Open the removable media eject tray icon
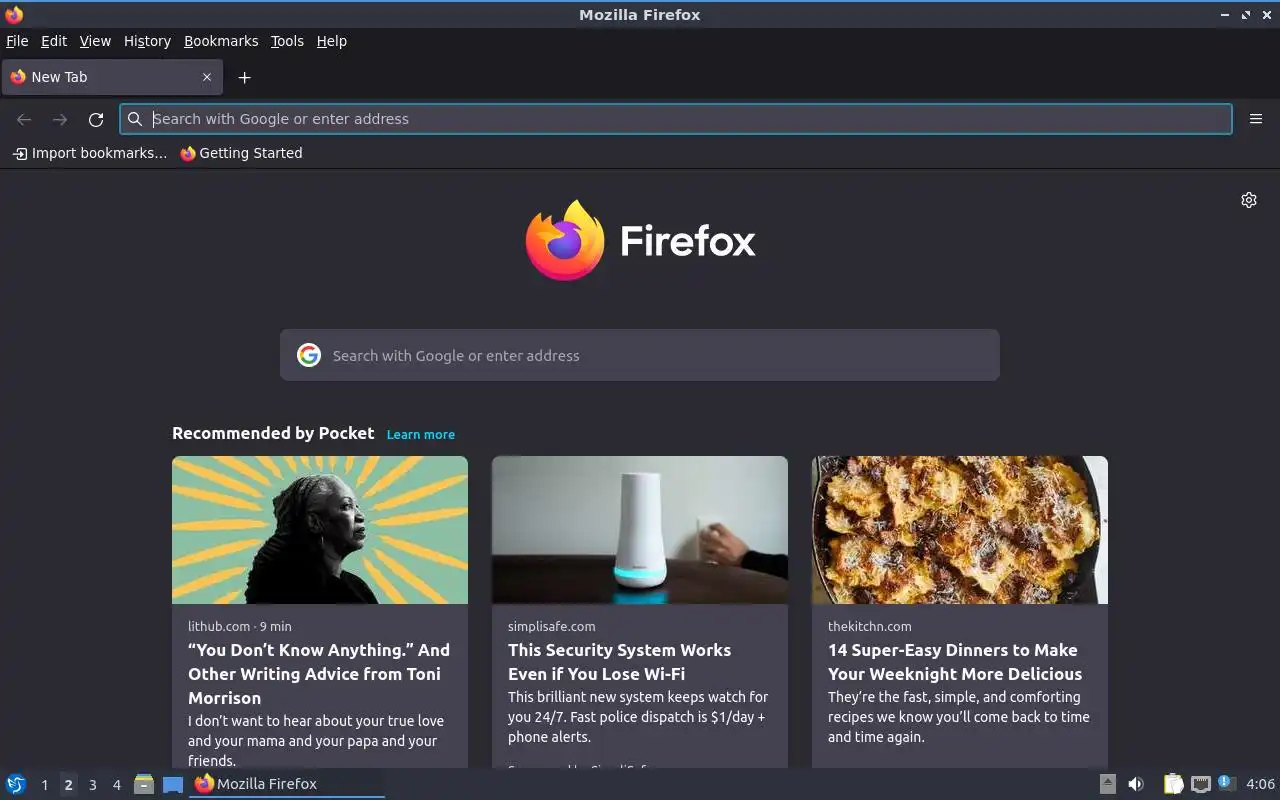Screen dimensions: 1280x800 [x=1108, y=784]
